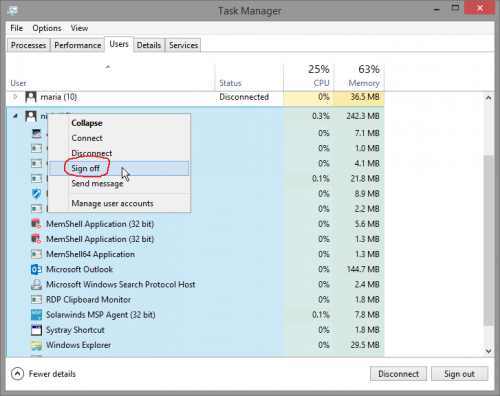This screenshot has width=500, height=396.
Task: Choose Collapse in the context menu
Action: click(x=119, y=123)
